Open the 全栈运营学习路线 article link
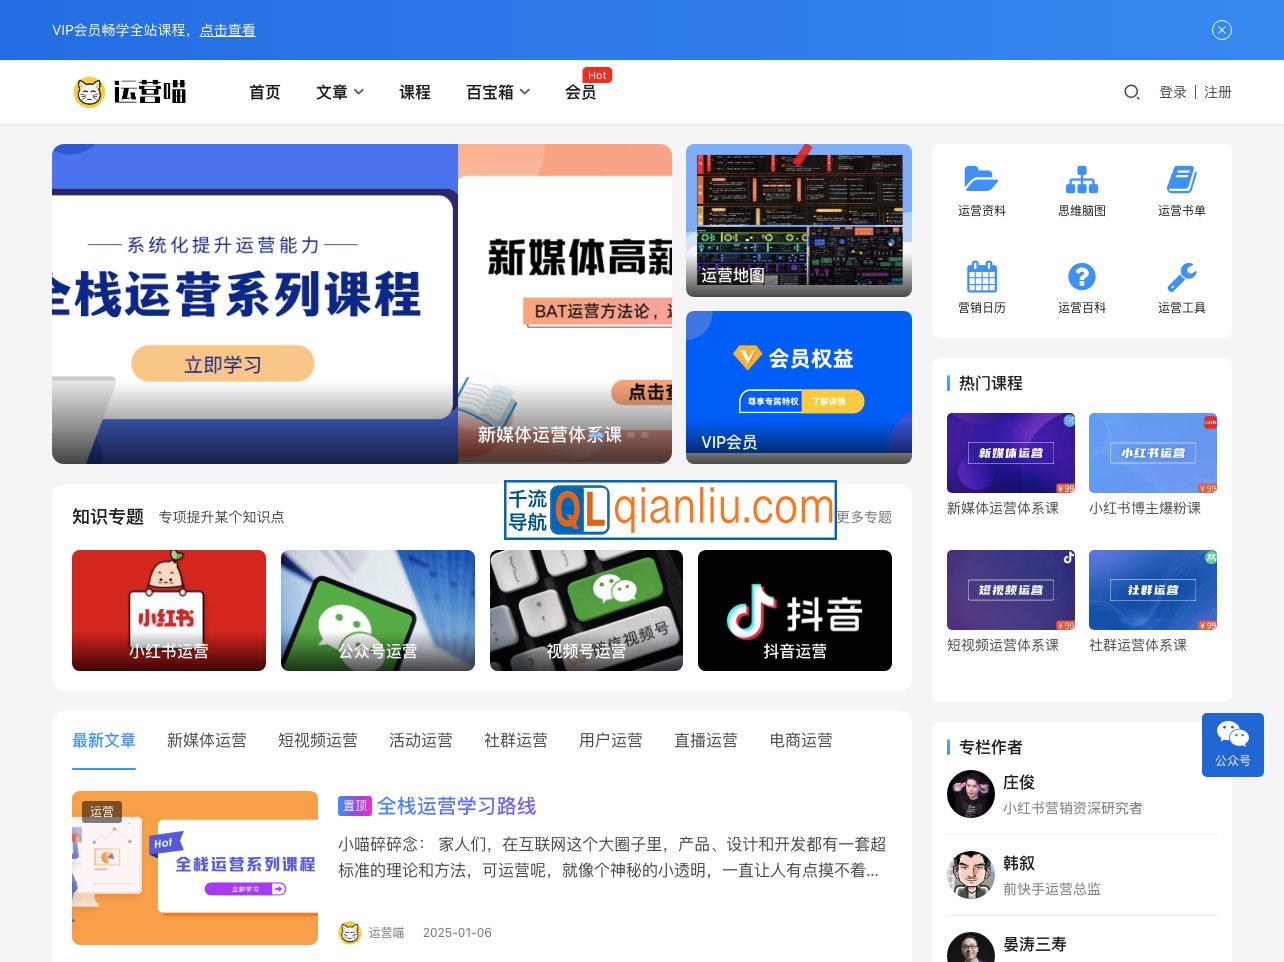This screenshot has width=1284, height=962. (458, 806)
